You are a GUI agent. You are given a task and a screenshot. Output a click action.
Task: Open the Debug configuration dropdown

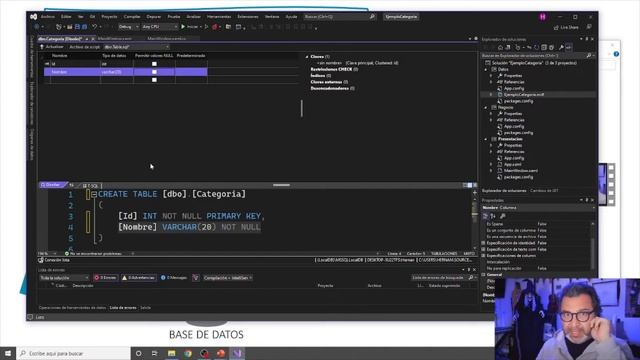[128, 27]
